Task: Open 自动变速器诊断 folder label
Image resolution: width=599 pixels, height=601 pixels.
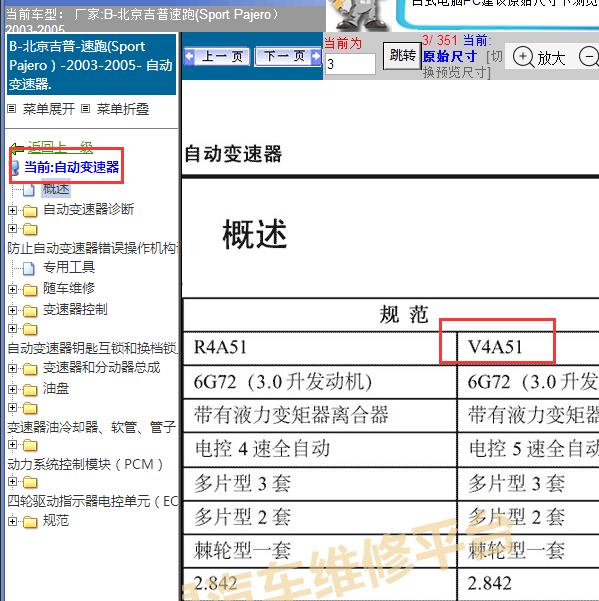Action: click(x=89, y=209)
